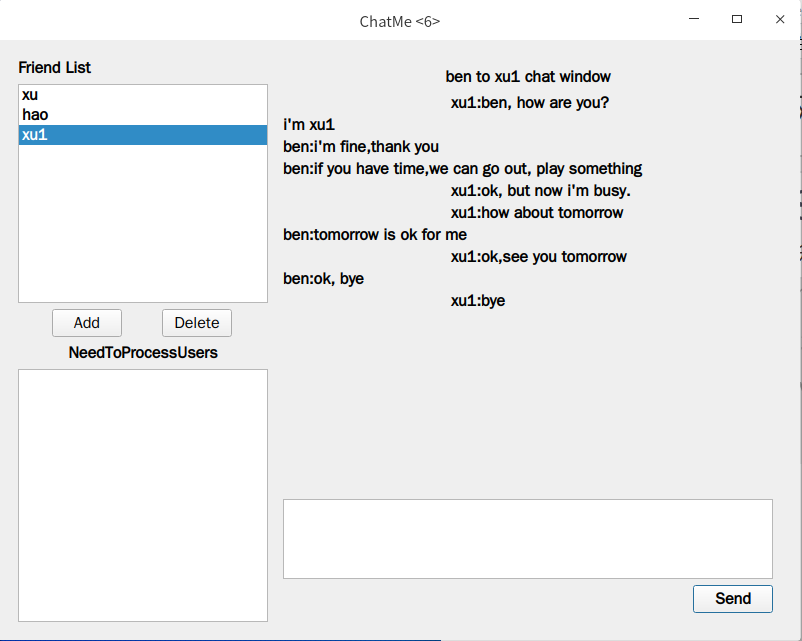Click the final message "xu1:bye"
The width and height of the screenshot is (802, 641).
pos(478,301)
